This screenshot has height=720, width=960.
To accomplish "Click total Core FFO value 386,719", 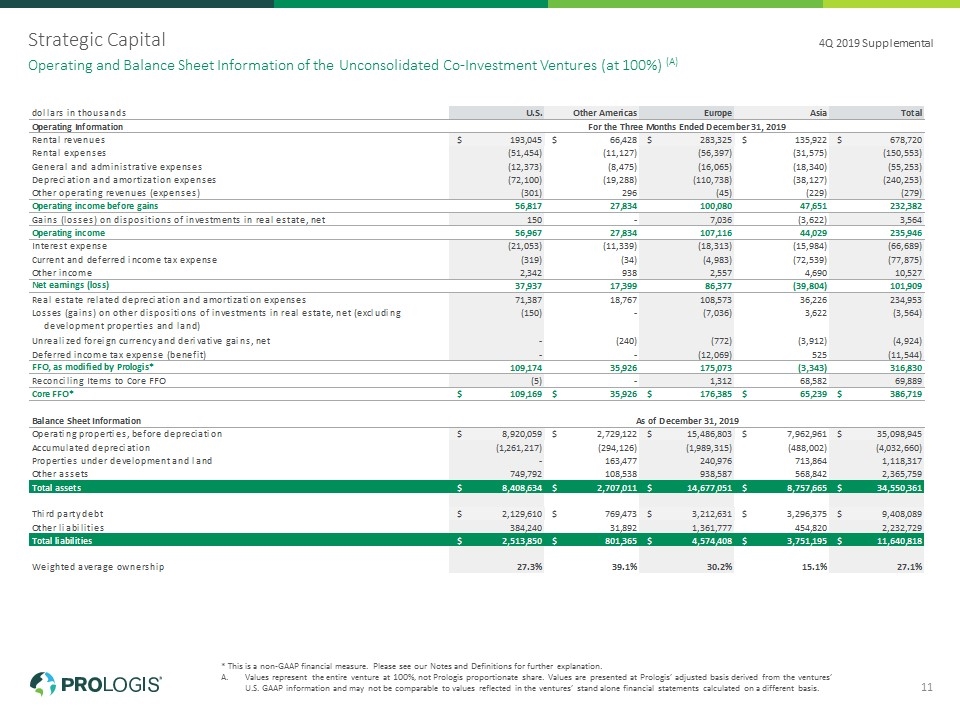I will (x=906, y=394).
